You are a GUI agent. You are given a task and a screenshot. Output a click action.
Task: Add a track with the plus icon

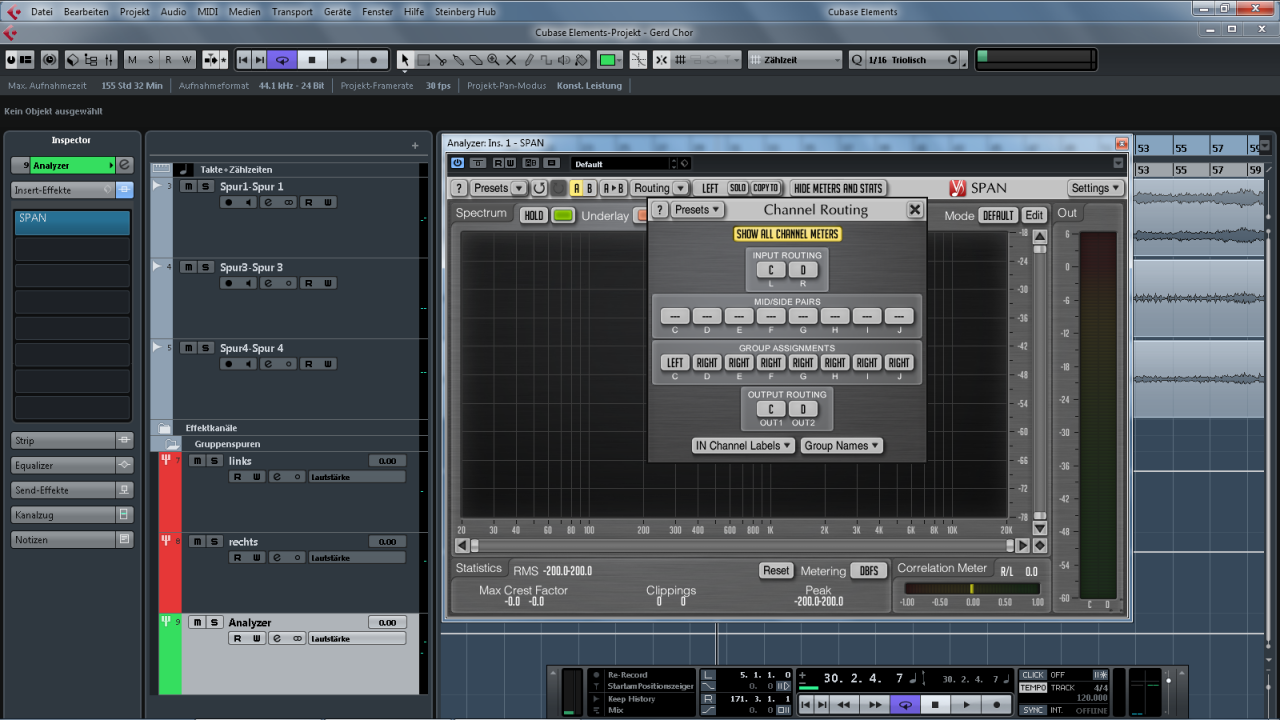(415, 146)
